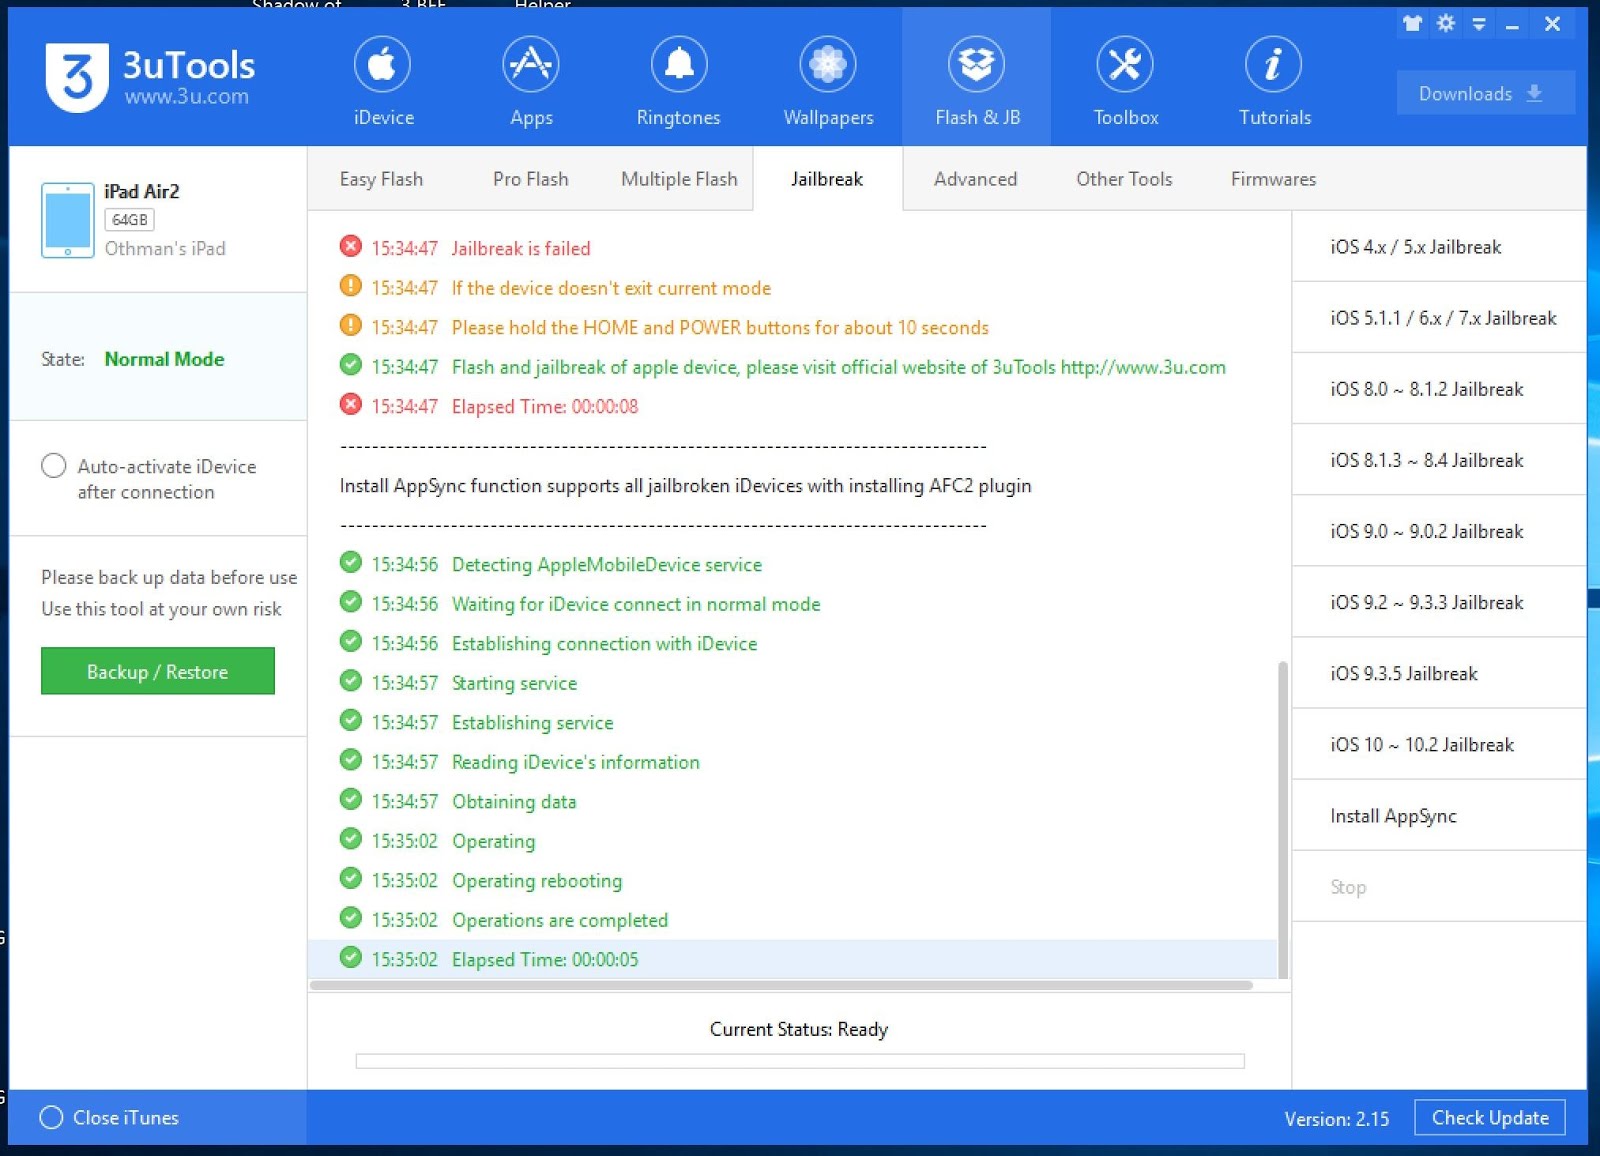This screenshot has width=1600, height=1156.
Task: Click the green check icon beside Starting service
Action: 350,681
